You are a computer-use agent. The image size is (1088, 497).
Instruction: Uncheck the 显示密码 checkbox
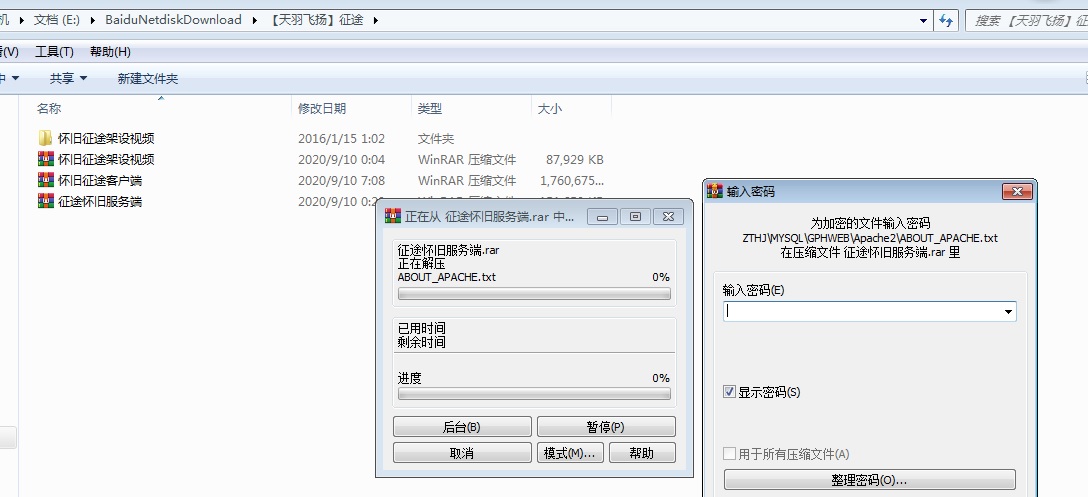pyautogui.click(x=729, y=391)
